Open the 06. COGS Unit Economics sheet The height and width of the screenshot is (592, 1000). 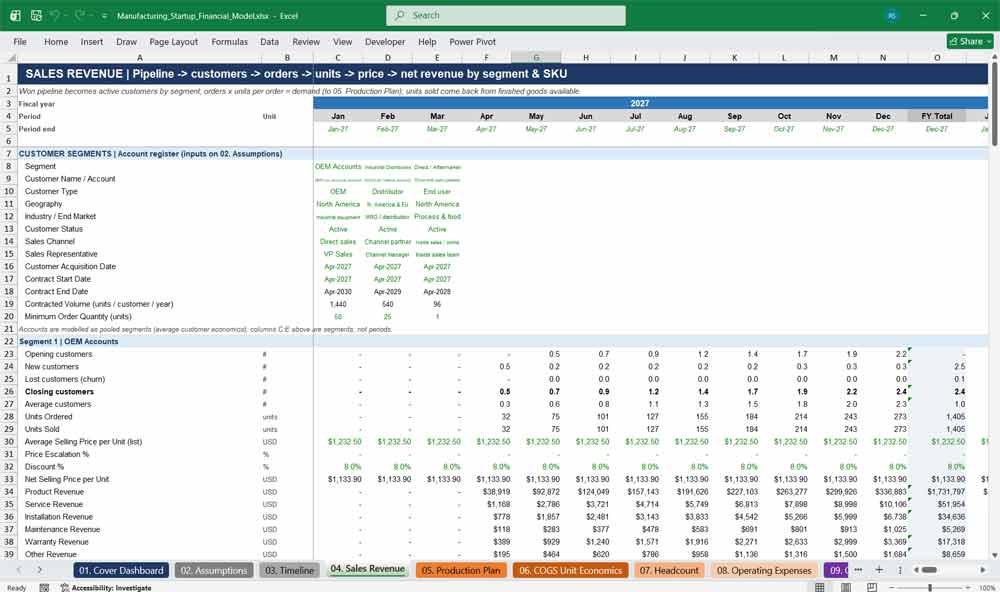tap(570, 570)
